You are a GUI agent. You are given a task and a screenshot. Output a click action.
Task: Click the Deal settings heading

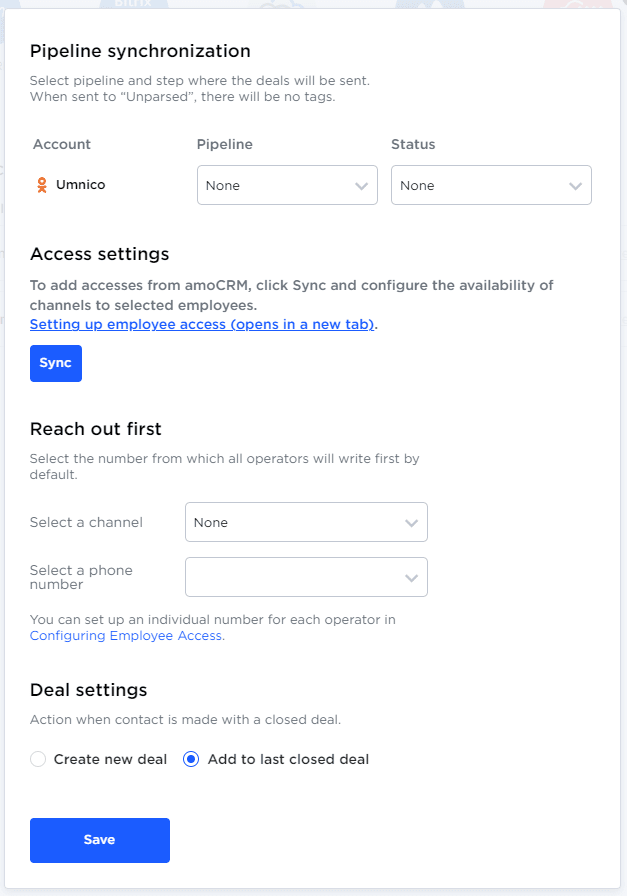(x=89, y=690)
